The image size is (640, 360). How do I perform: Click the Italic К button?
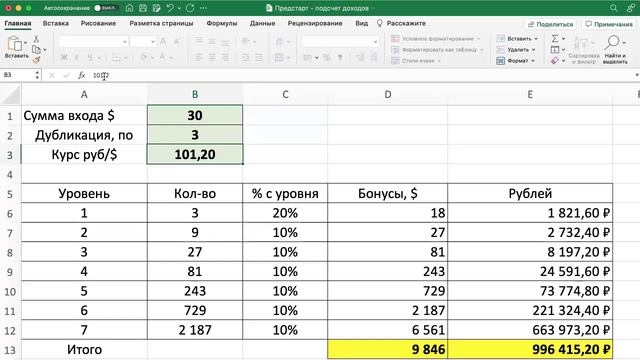tap(76, 58)
